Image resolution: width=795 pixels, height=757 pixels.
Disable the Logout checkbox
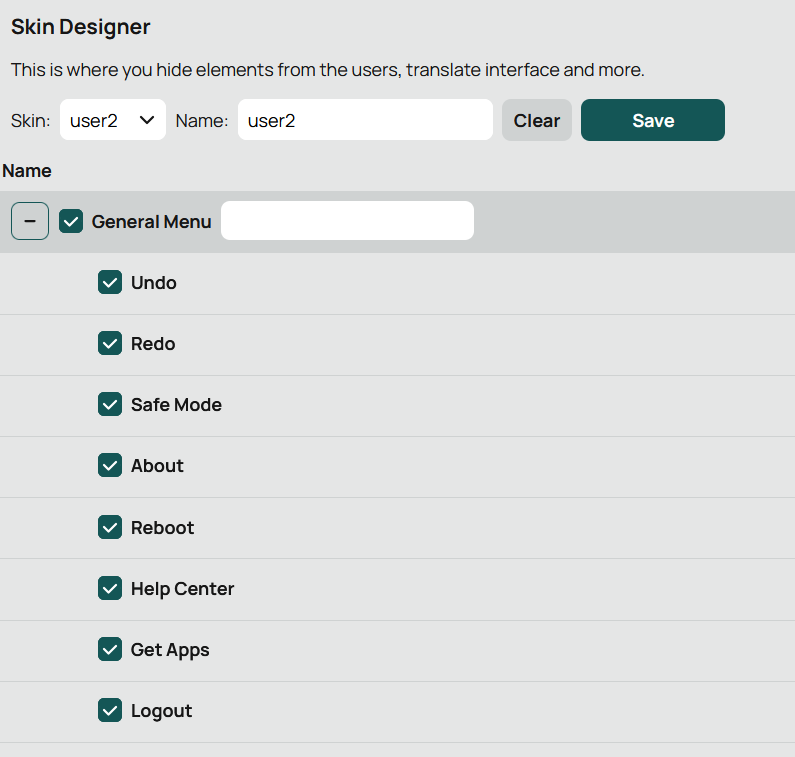pos(110,710)
